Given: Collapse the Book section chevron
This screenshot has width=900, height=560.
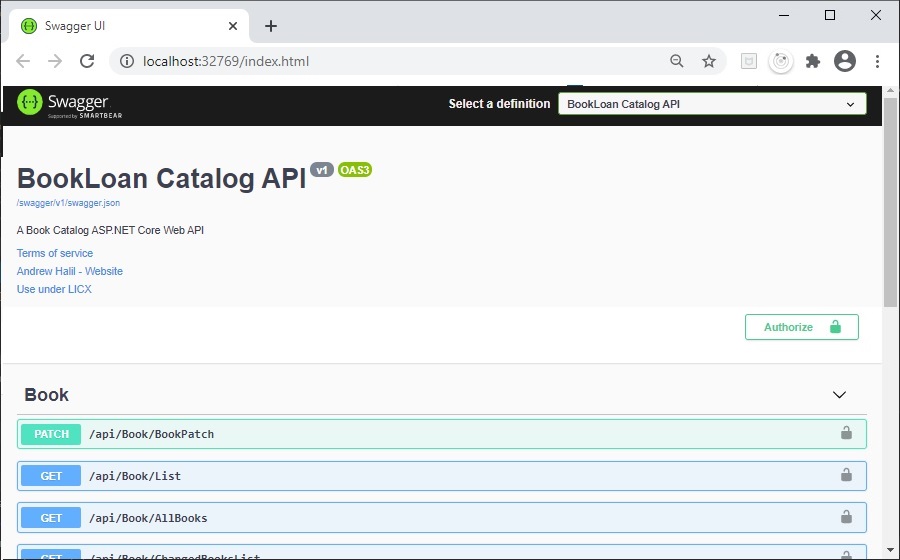Looking at the screenshot, I should click(839, 395).
